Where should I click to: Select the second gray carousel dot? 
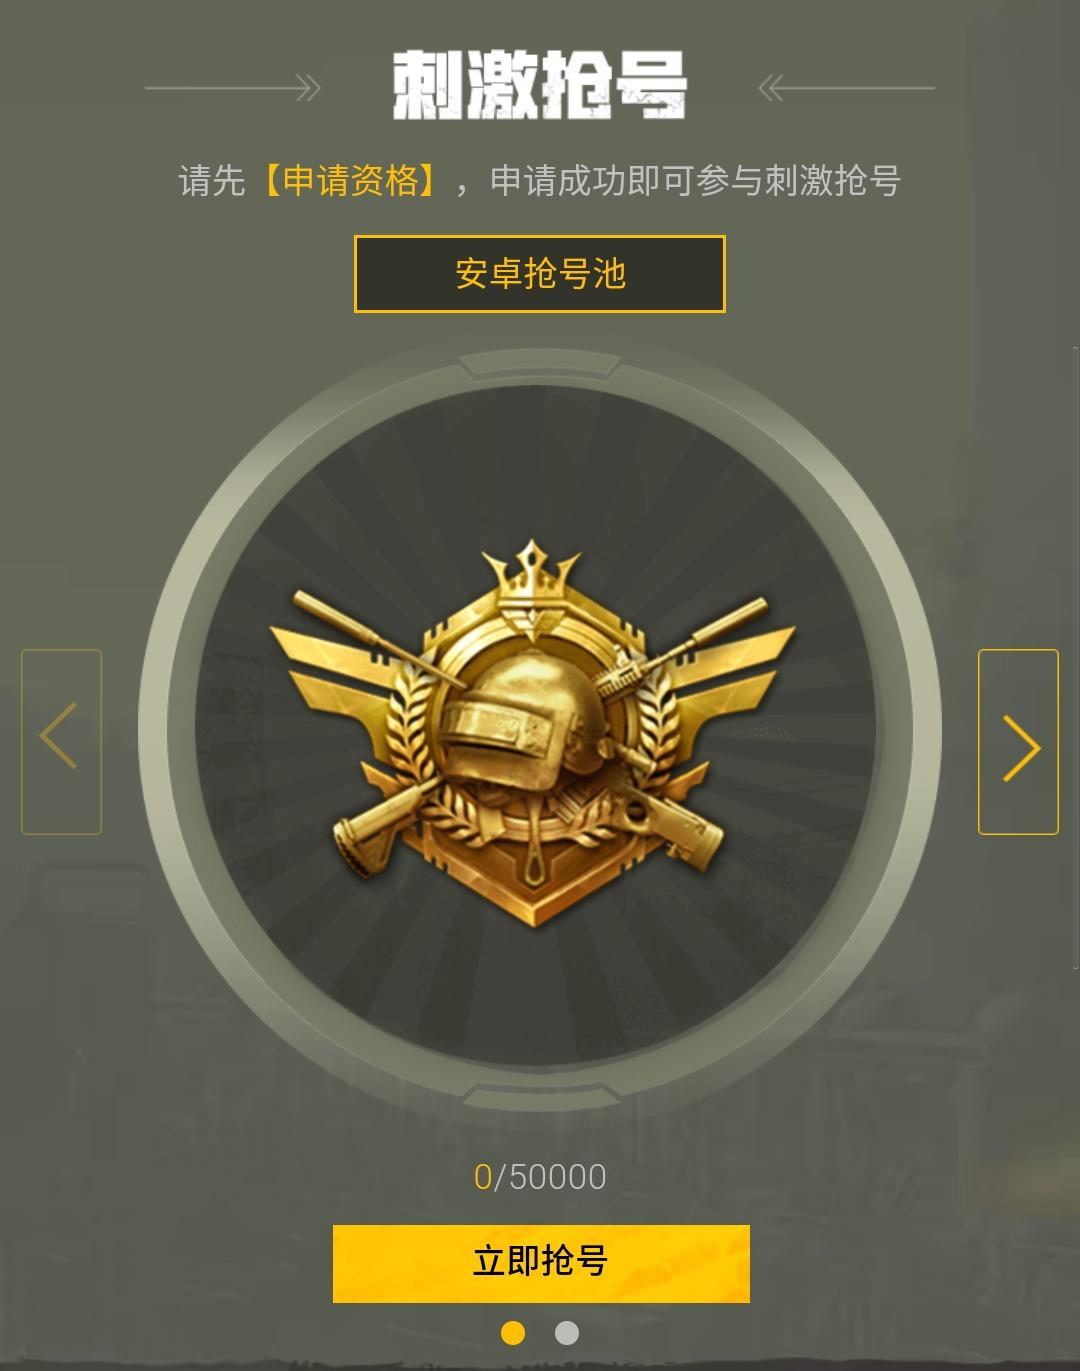[x=567, y=1333]
